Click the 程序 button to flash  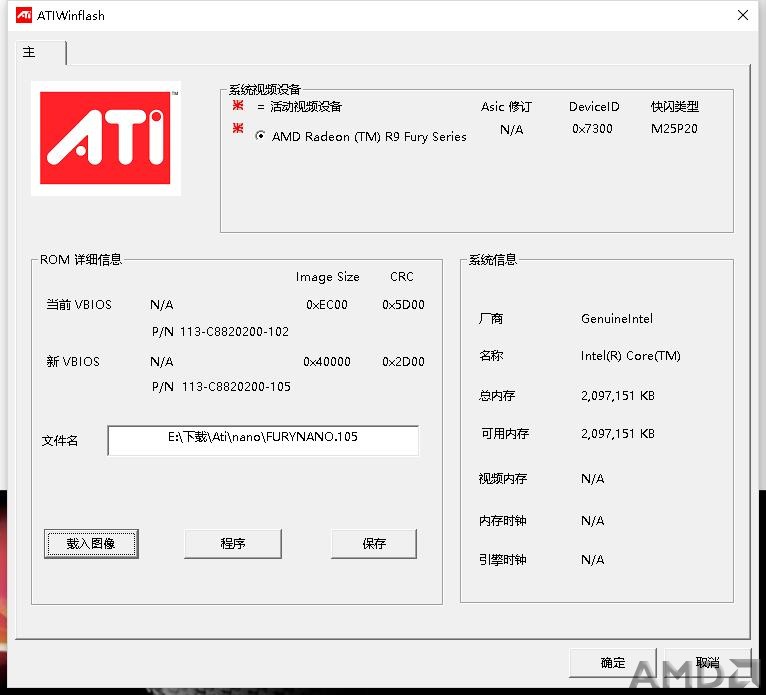tap(233, 544)
